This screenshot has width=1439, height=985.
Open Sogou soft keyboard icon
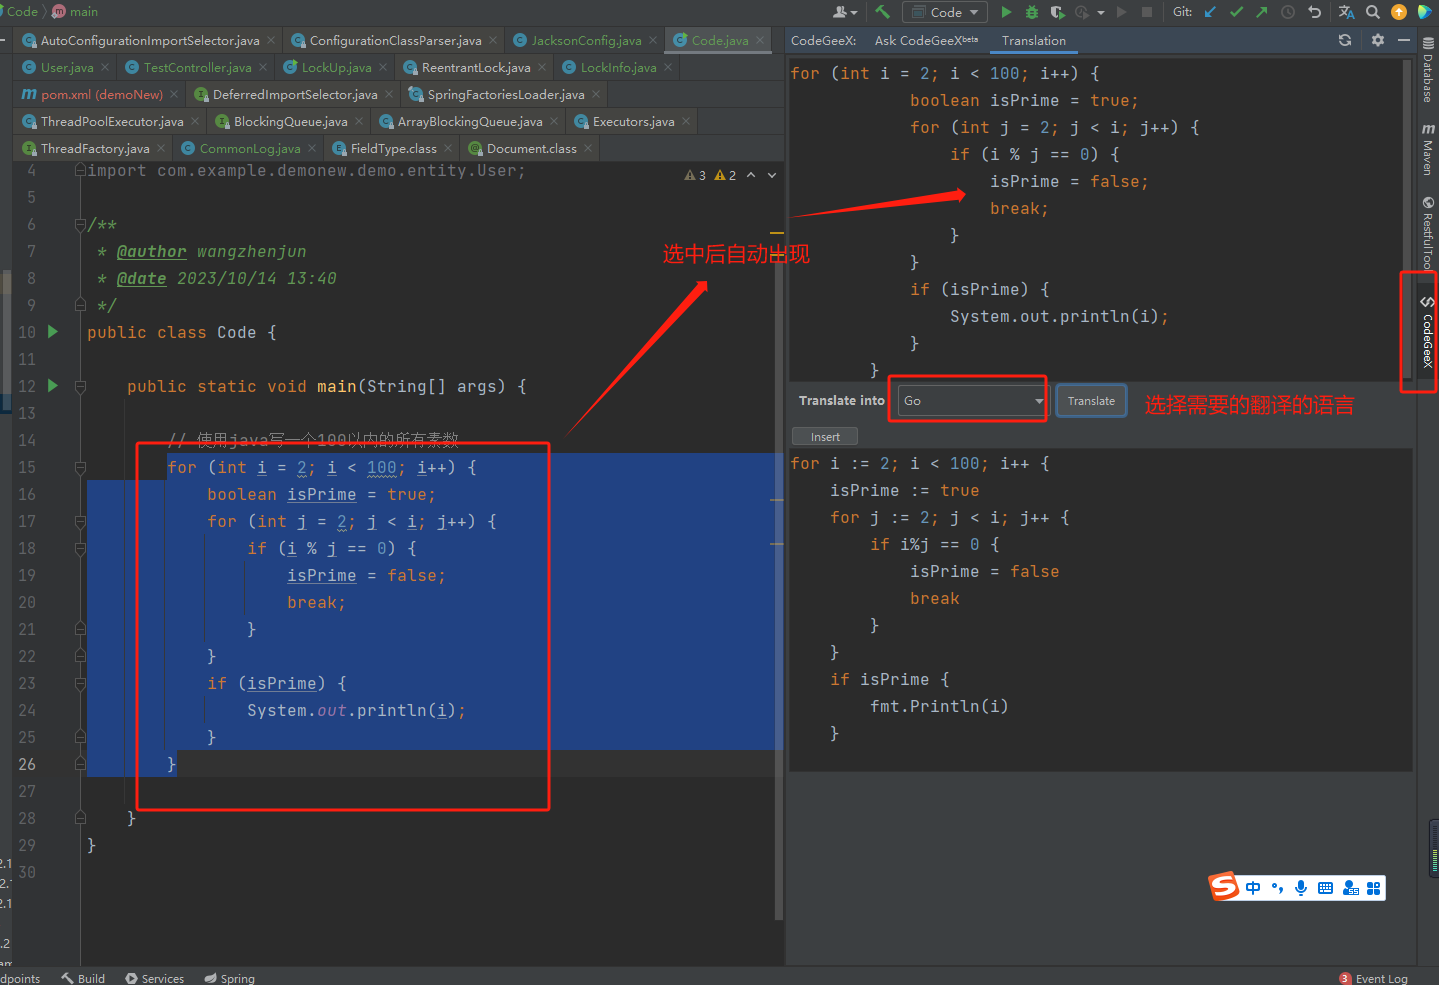[x=1325, y=888]
